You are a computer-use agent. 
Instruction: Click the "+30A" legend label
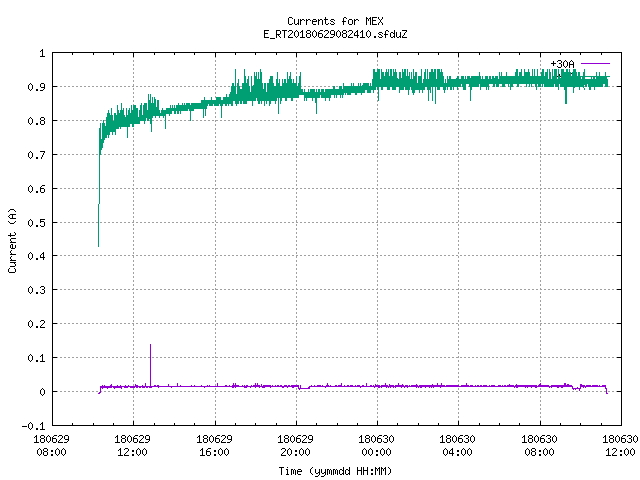point(562,64)
